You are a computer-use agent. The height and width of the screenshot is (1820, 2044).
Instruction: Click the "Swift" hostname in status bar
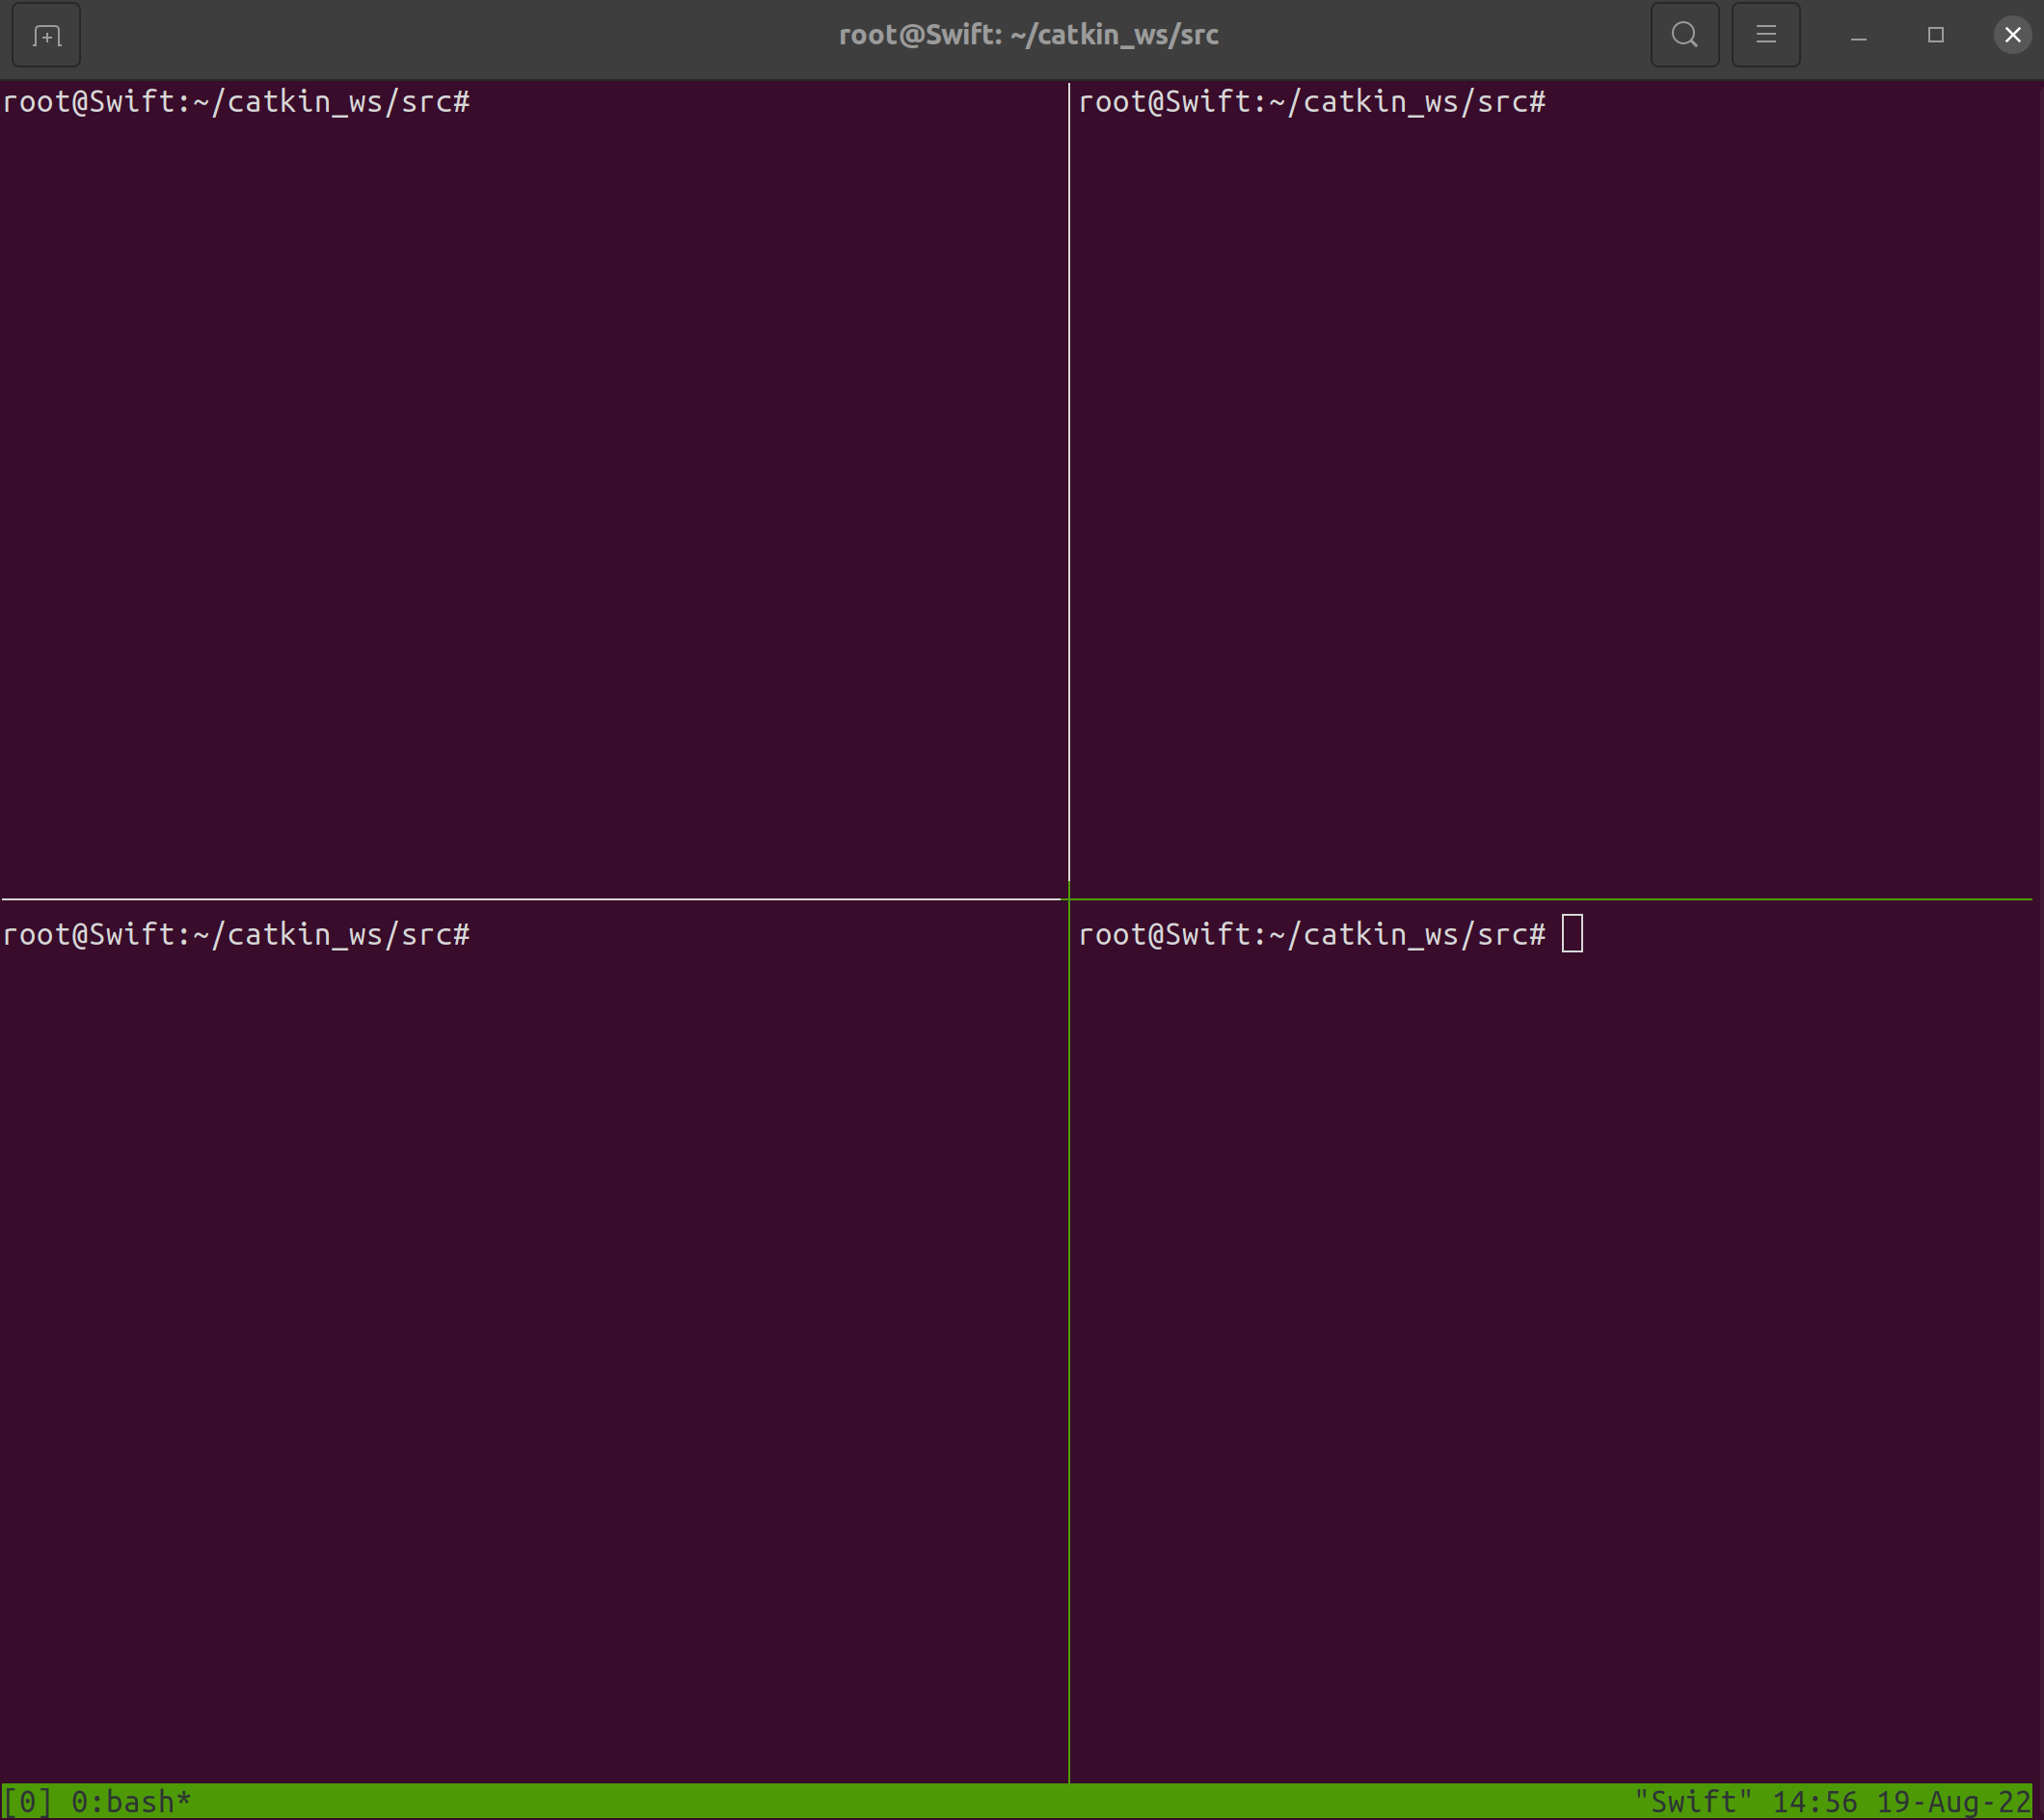coord(1693,1802)
